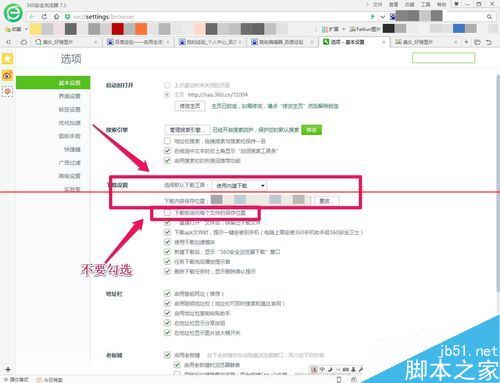500x383 pixels.
Task: Open the Weibo sidebar icon
Action: pyautogui.click(x=7, y=75)
